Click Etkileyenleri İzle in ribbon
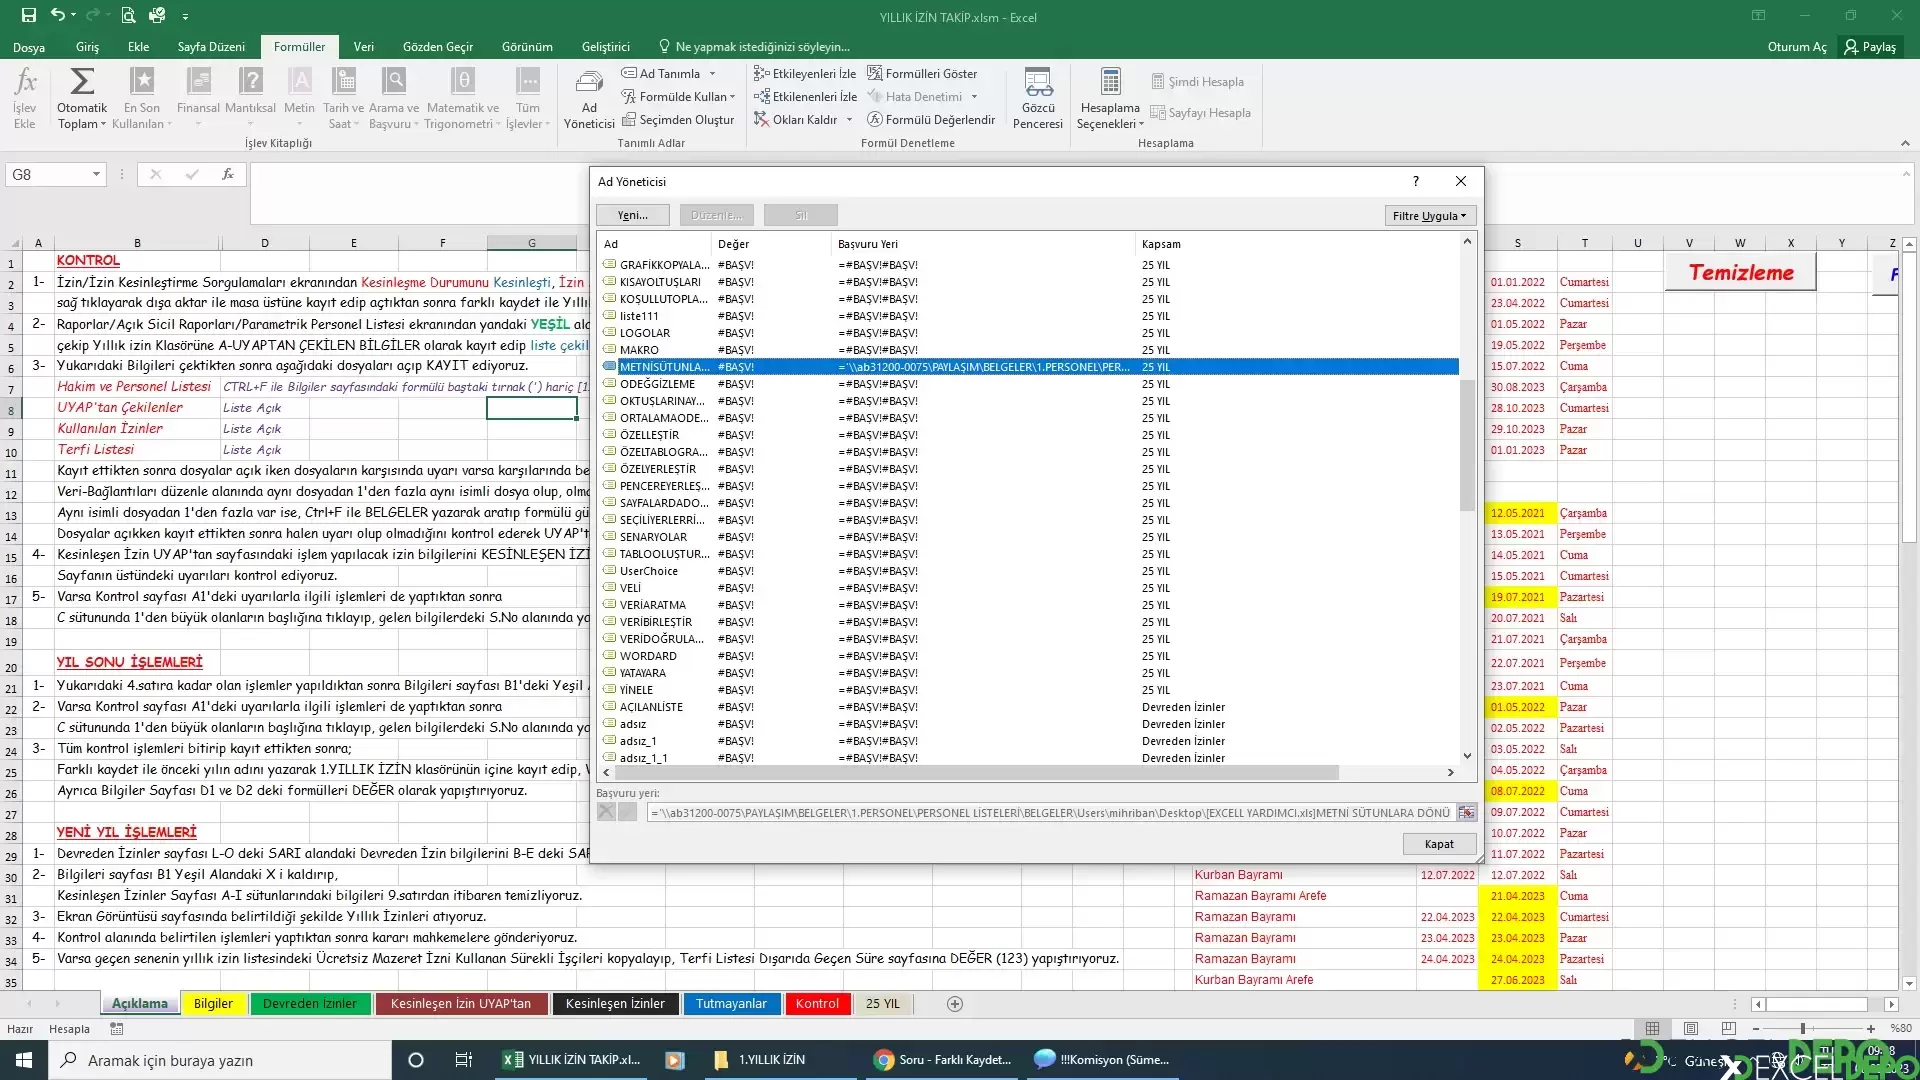The width and height of the screenshot is (1920, 1080). pos(805,73)
